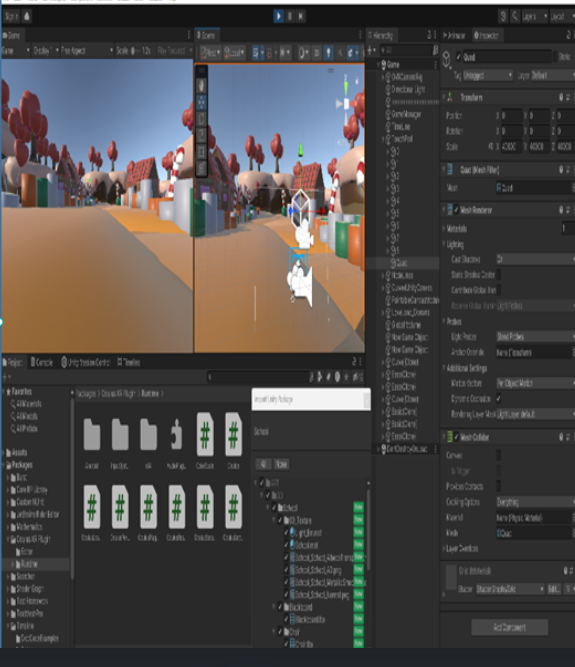Screen dimensions: 575x667
Task: Open the CardboardXR script file icon
Action: pyautogui.click(x=205, y=436)
